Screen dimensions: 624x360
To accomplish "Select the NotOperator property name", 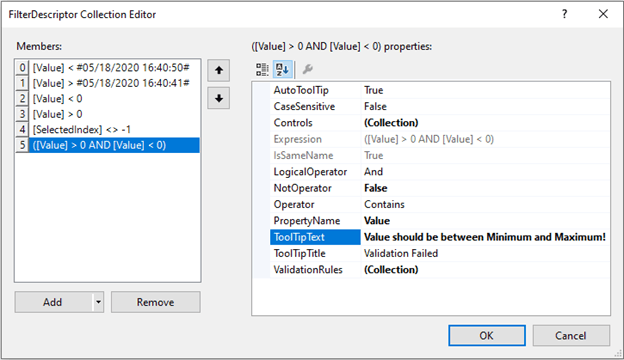I will (x=302, y=188).
